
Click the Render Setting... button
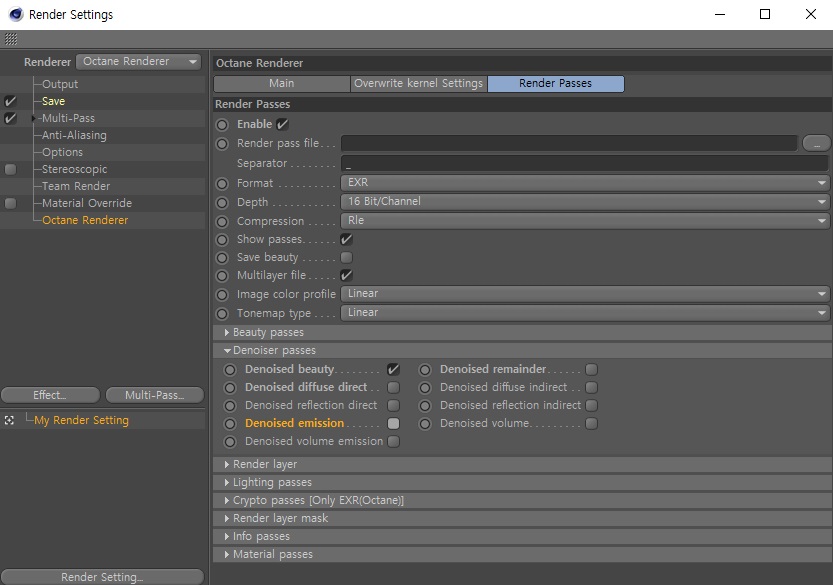point(103,577)
